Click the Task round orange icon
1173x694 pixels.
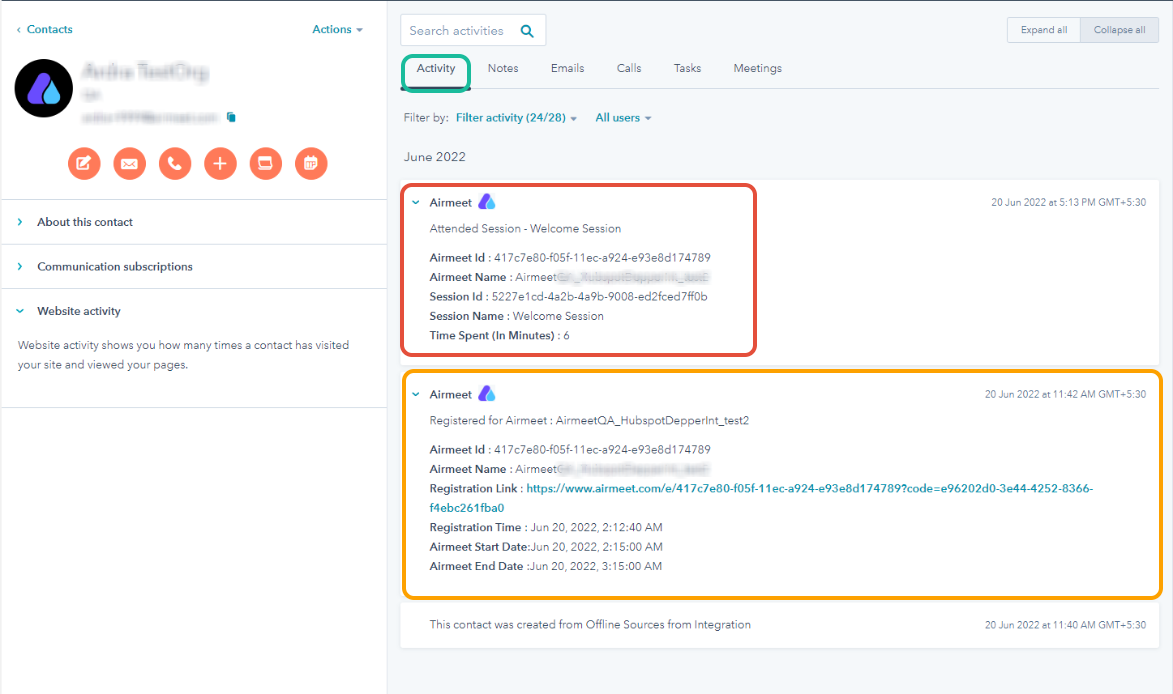click(266, 164)
